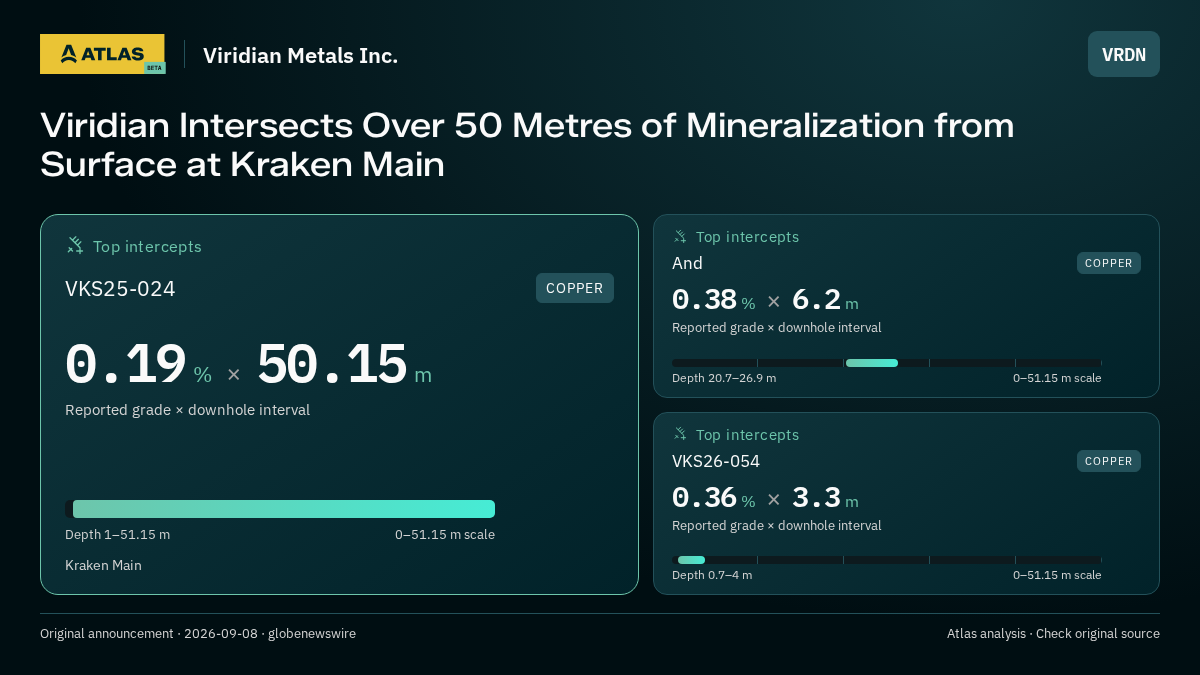This screenshot has height=675, width=1200.
Task: Click the drill icon in the VKS25-024 card
Action: coord(75,245)
